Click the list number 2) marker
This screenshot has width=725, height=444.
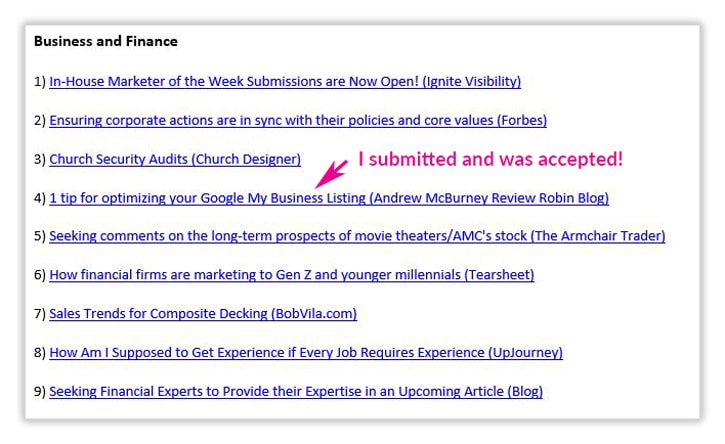pos(40,120)
